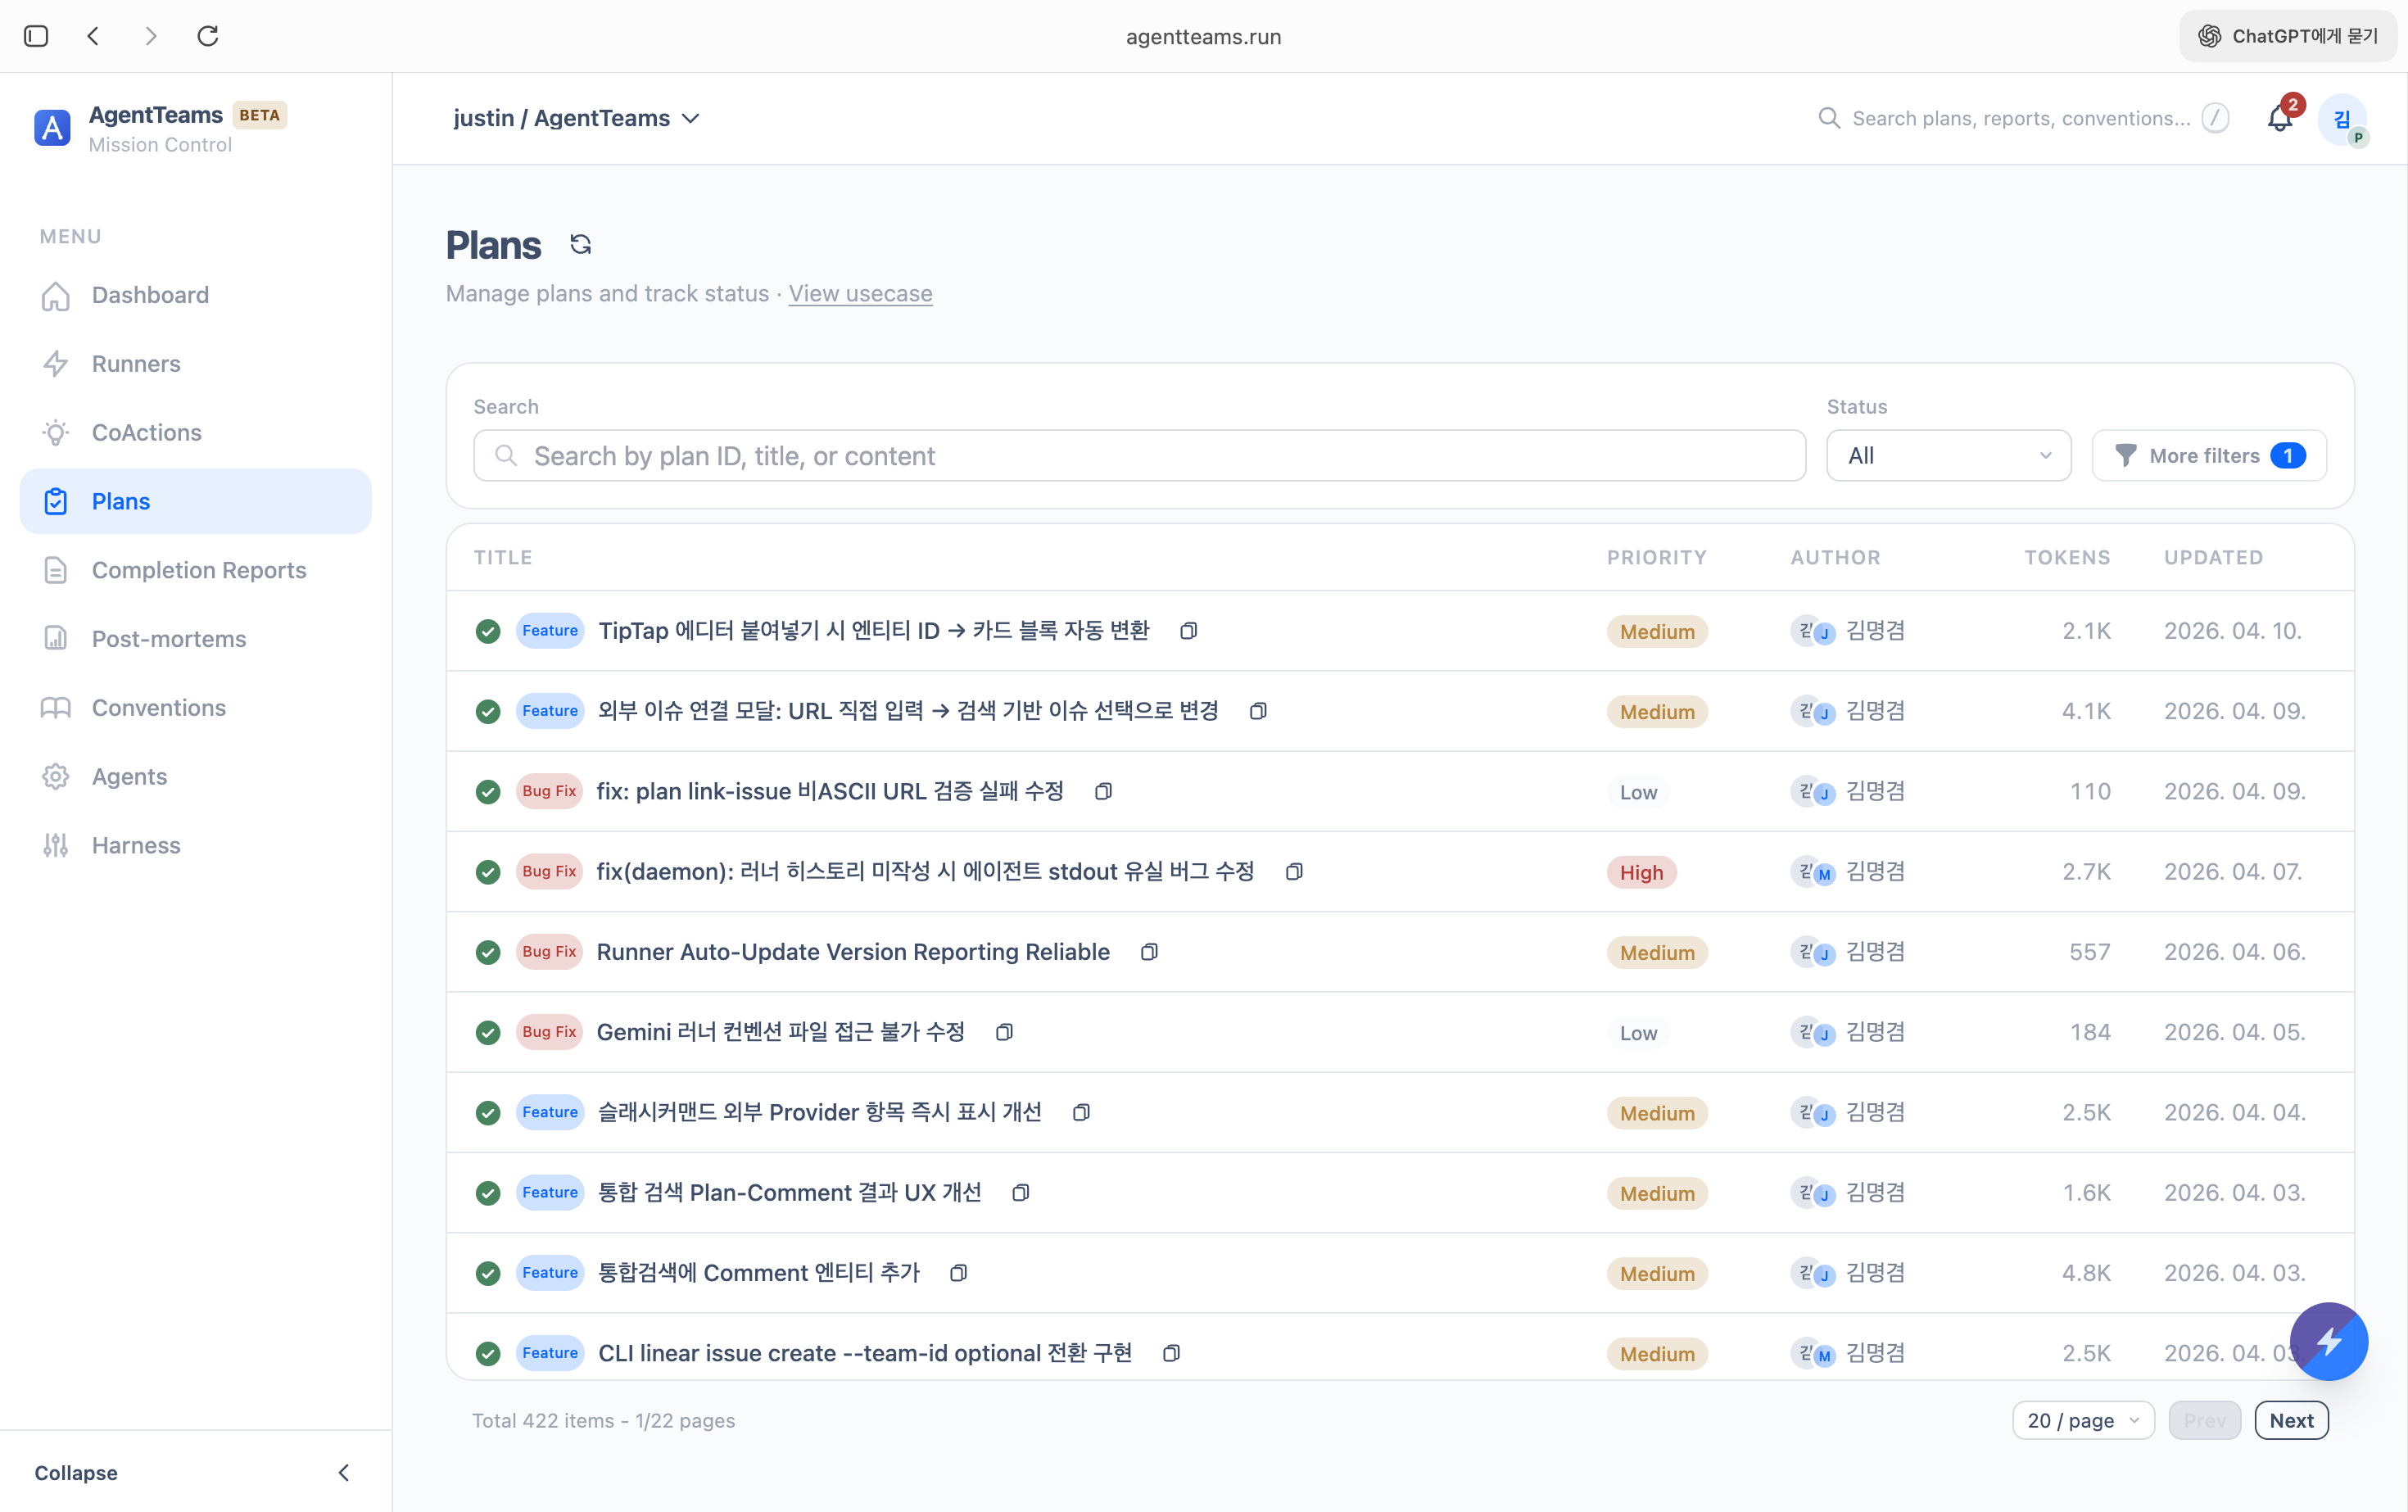Open the Status All dropdown
The image size is (2408, 1512).
(1948, 456)
